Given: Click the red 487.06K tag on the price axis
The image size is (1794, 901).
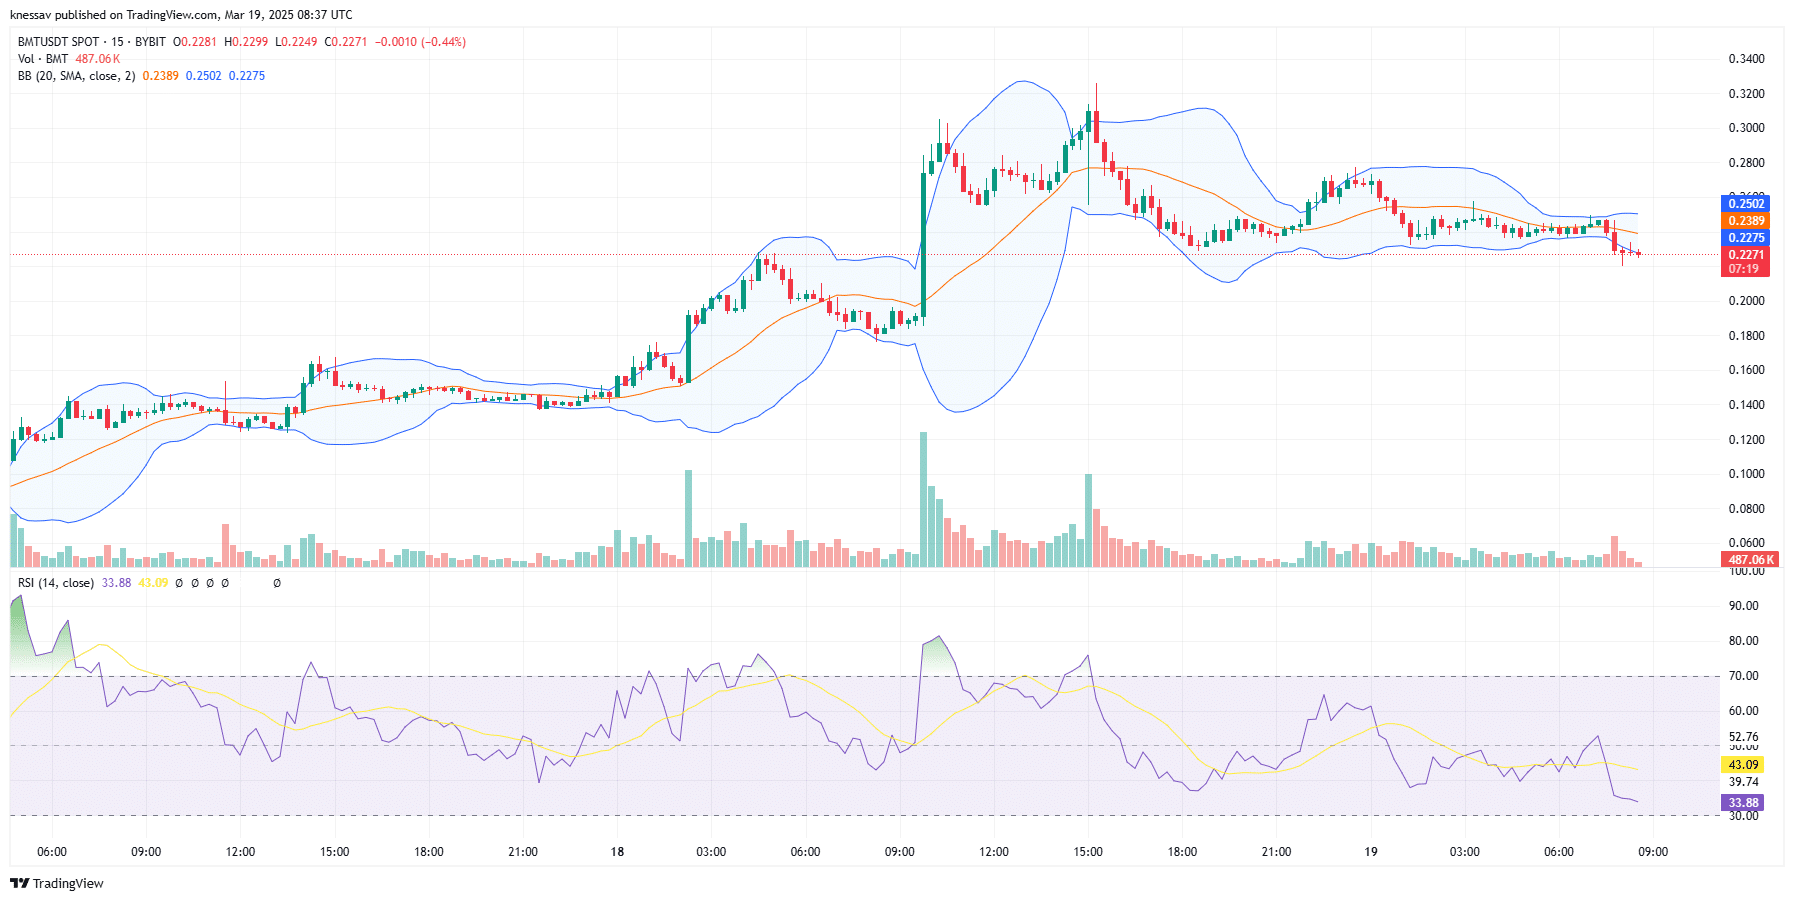Looking at the screenshot, I should tap(1751, 560).
